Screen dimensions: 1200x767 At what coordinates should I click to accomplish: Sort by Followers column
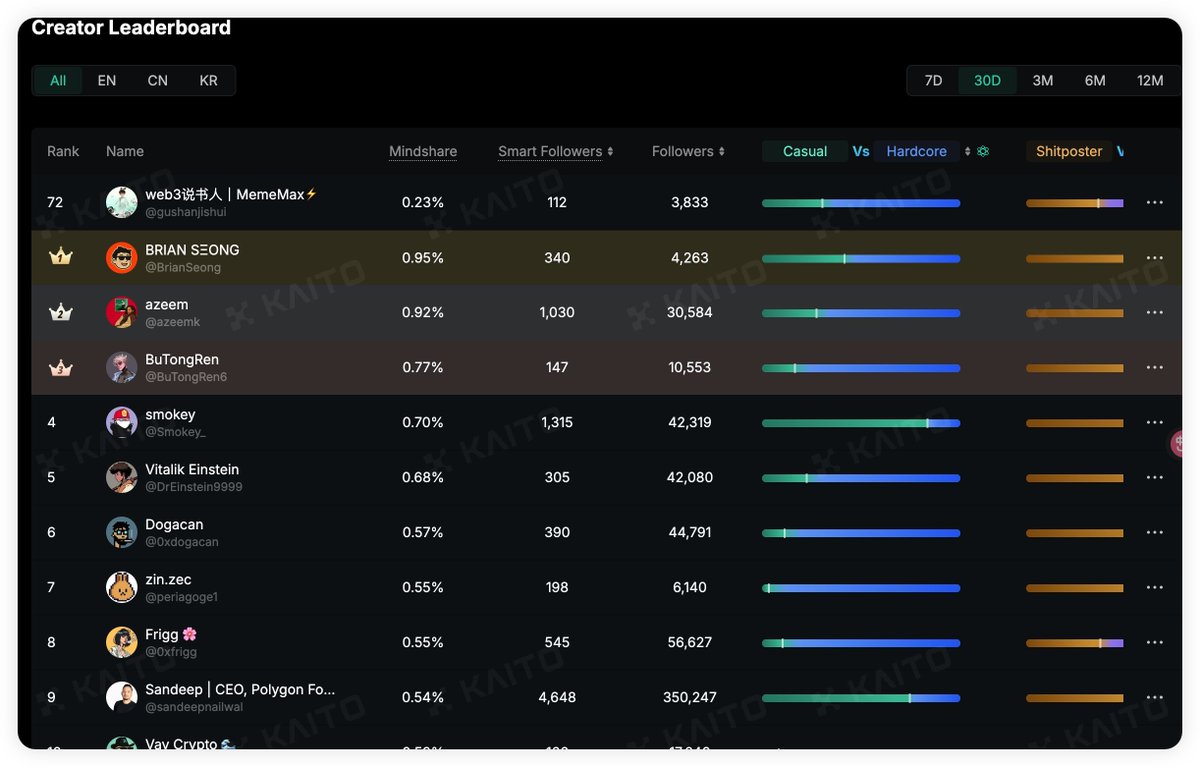click(x=688, y=151)
